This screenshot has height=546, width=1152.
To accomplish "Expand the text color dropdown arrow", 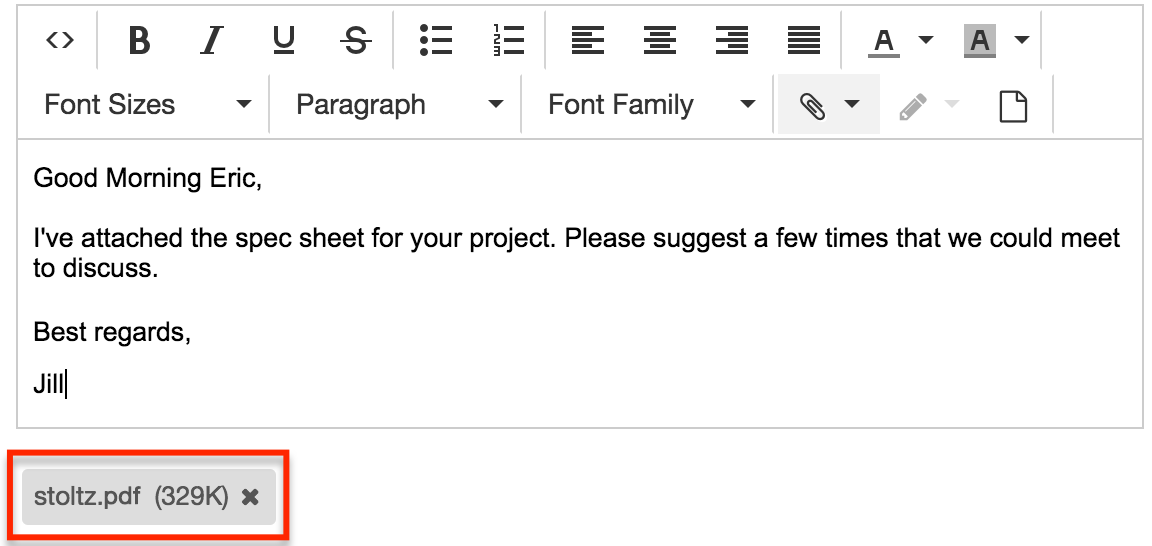I will (x=925, y=40).
